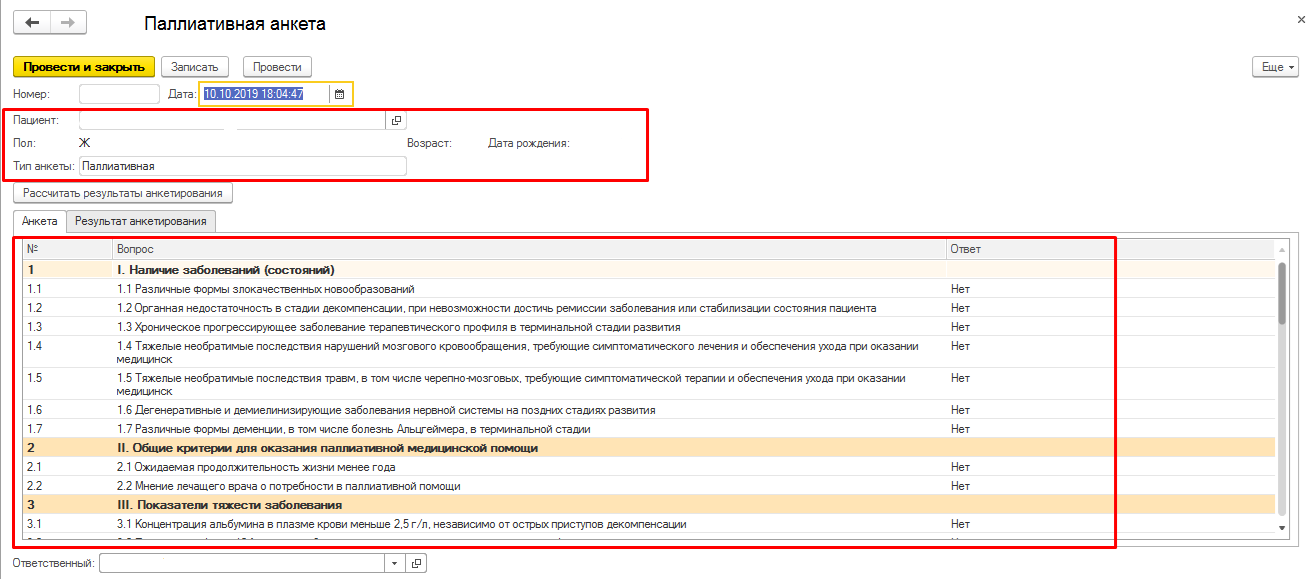Screen dimensions: 1308x579
Task: Close the Паллиативная анкета form
Action: click(x=1299, y=19)
